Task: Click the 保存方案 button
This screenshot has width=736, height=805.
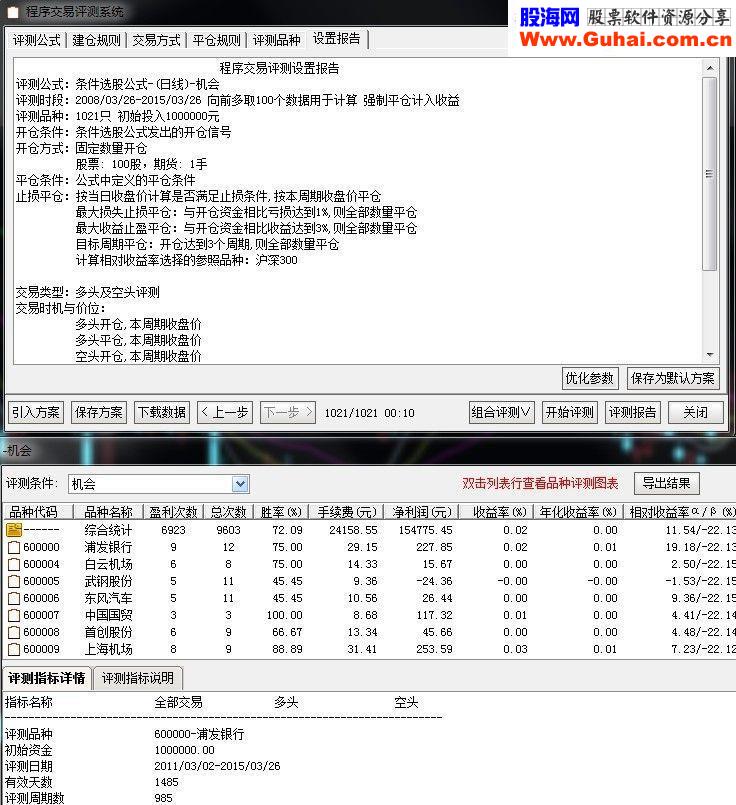Action: click(x=99, y=412)
